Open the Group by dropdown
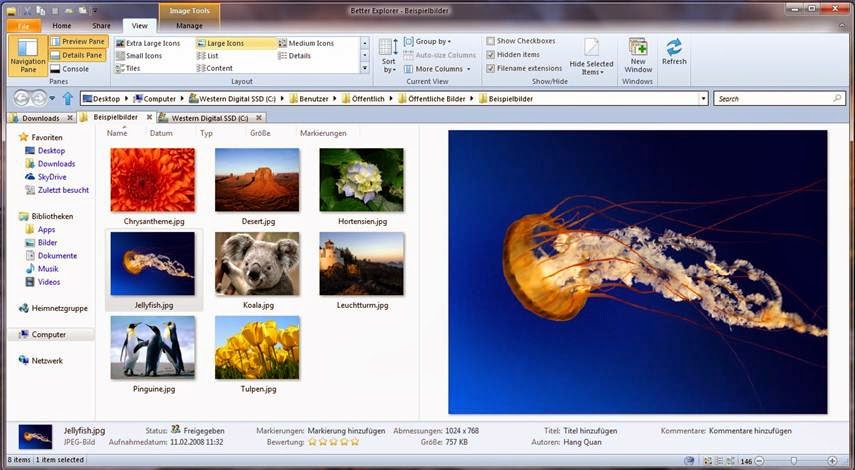The height and width of the screenshot is (470, 855). [428, 41]
